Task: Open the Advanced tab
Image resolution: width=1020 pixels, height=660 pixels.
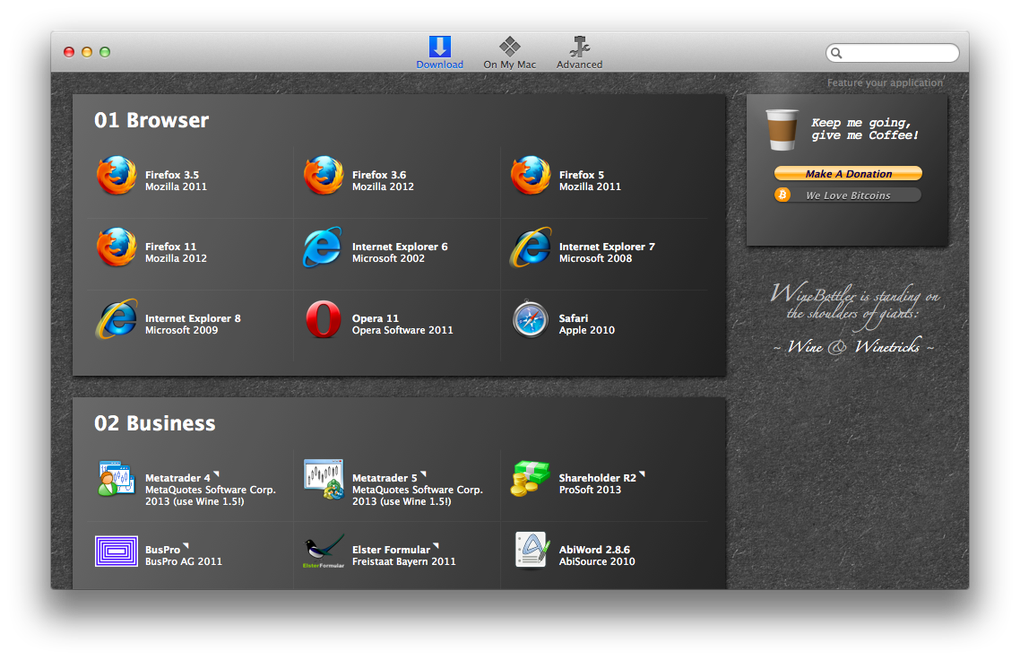Action: tap(579, 52)
